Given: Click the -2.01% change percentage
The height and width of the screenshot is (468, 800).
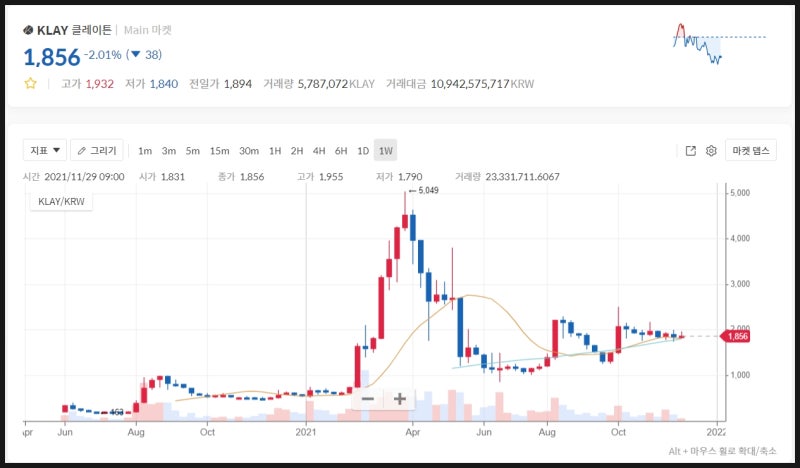Looking at the screenshot, I should click(103, 55).
